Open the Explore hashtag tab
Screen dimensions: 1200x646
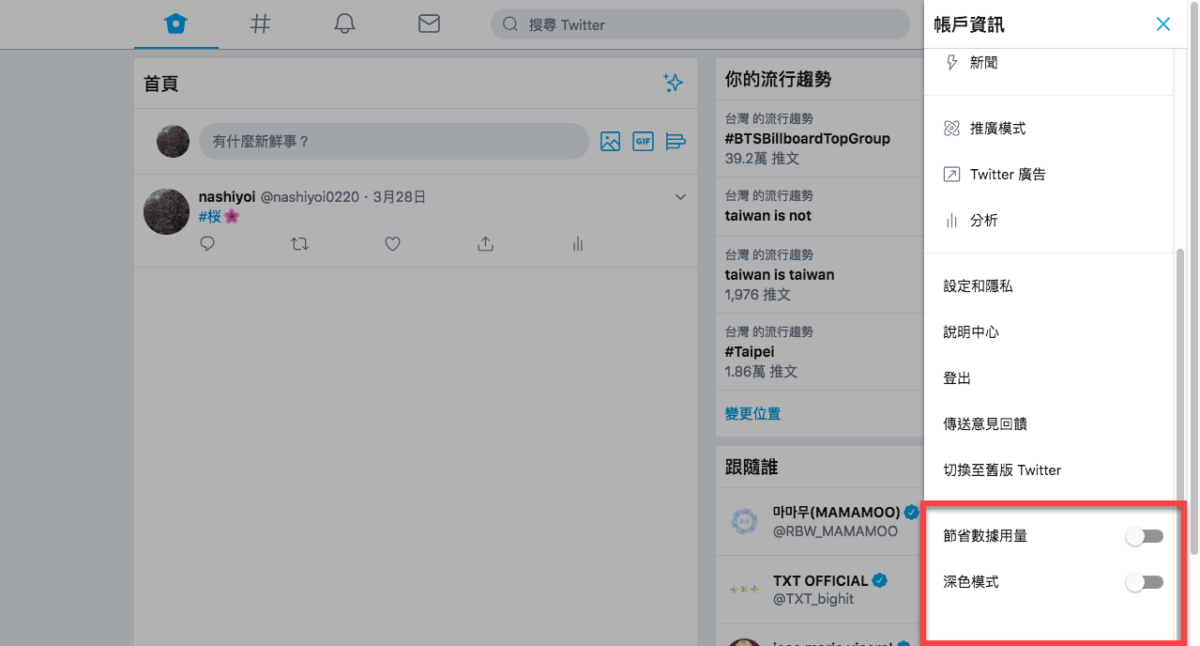click(260, 24)
